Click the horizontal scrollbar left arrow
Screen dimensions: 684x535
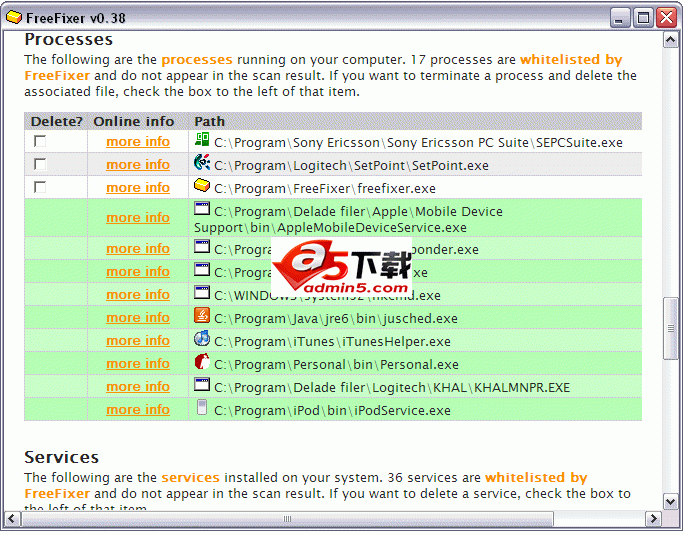tap(12, 519)
